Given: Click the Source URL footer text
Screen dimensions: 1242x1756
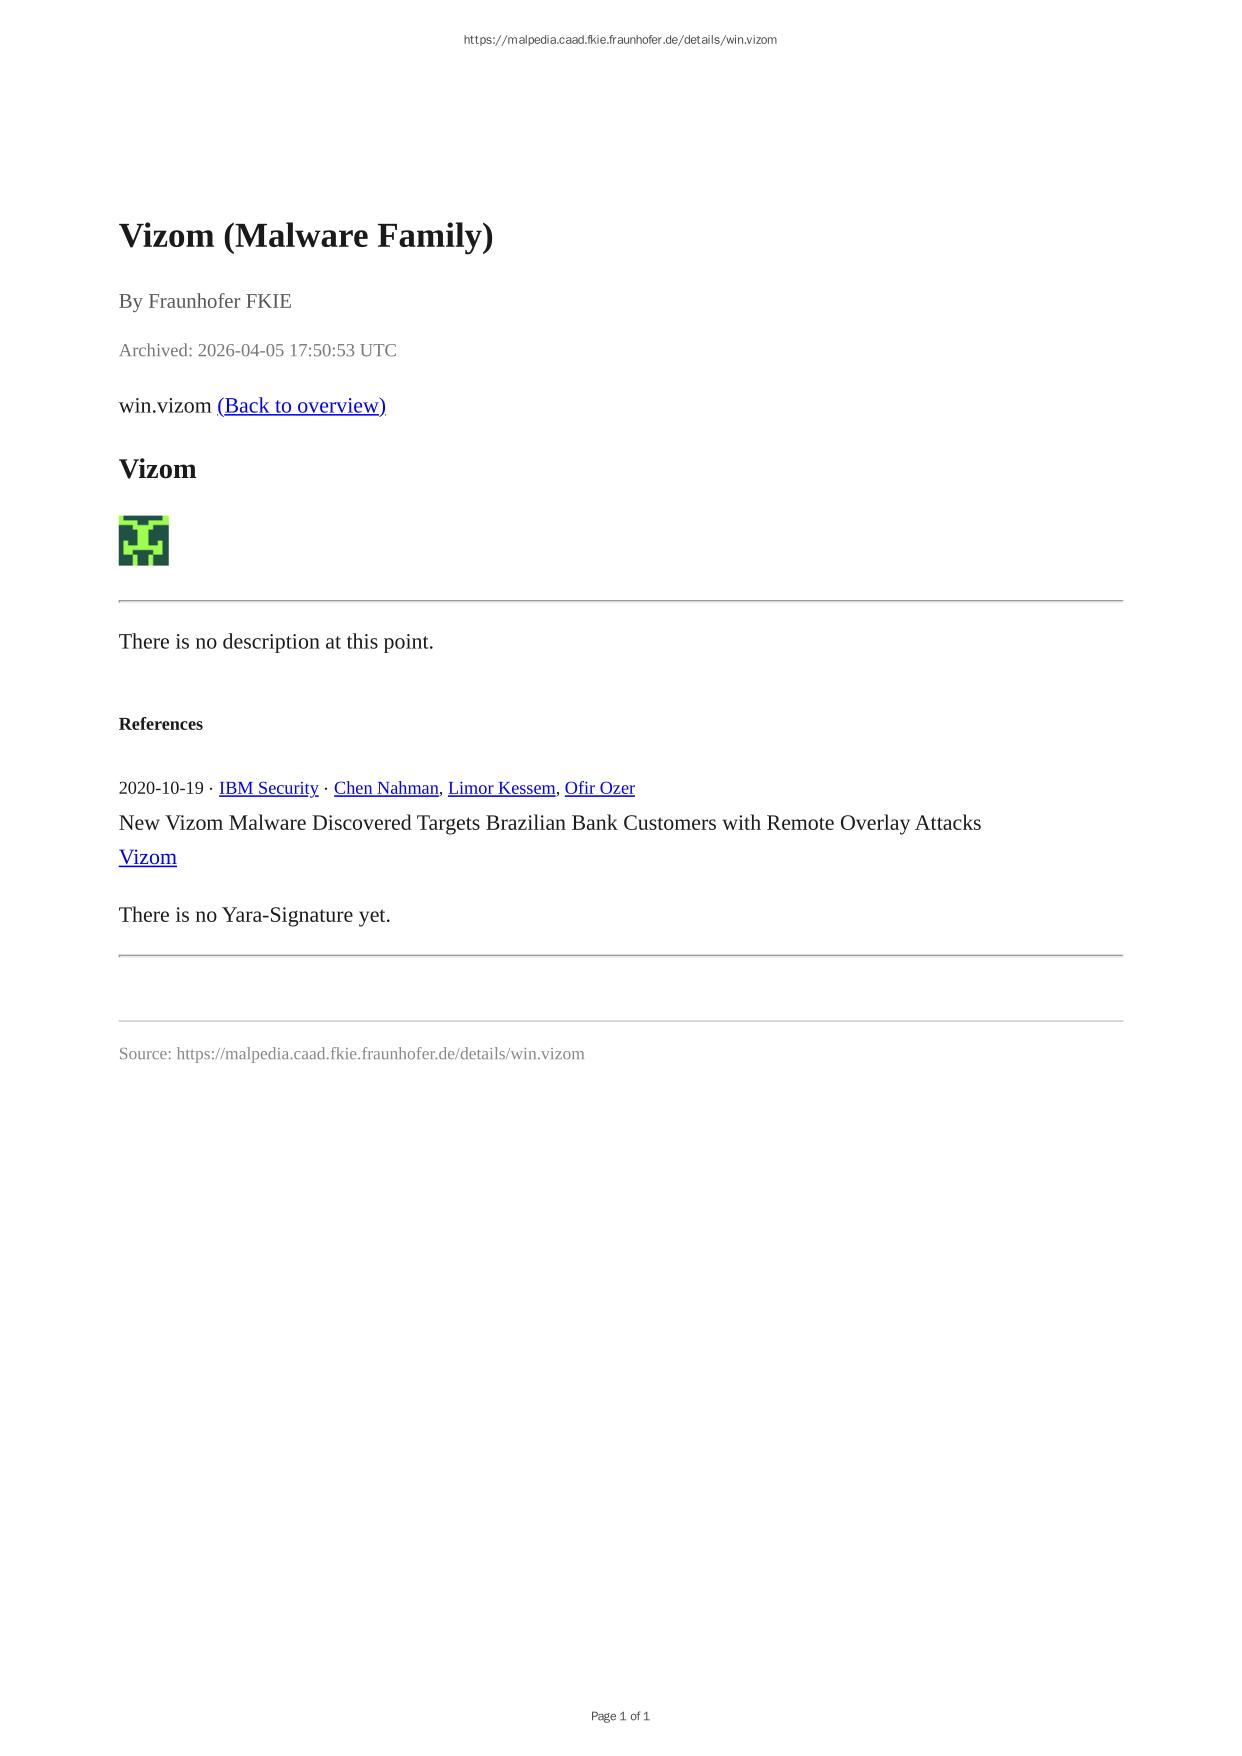Looking at the screenshot, I should [x=352, y=1054].
